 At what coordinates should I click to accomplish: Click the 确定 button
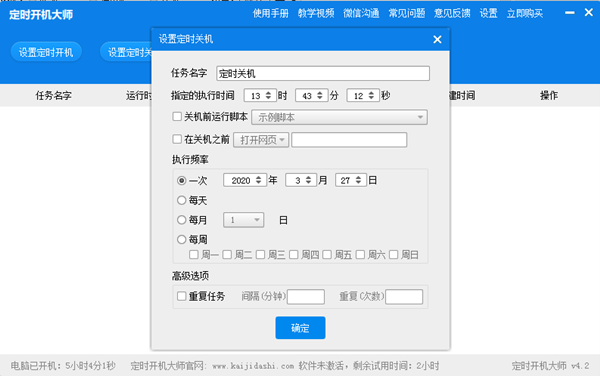[x=300, y=328]
